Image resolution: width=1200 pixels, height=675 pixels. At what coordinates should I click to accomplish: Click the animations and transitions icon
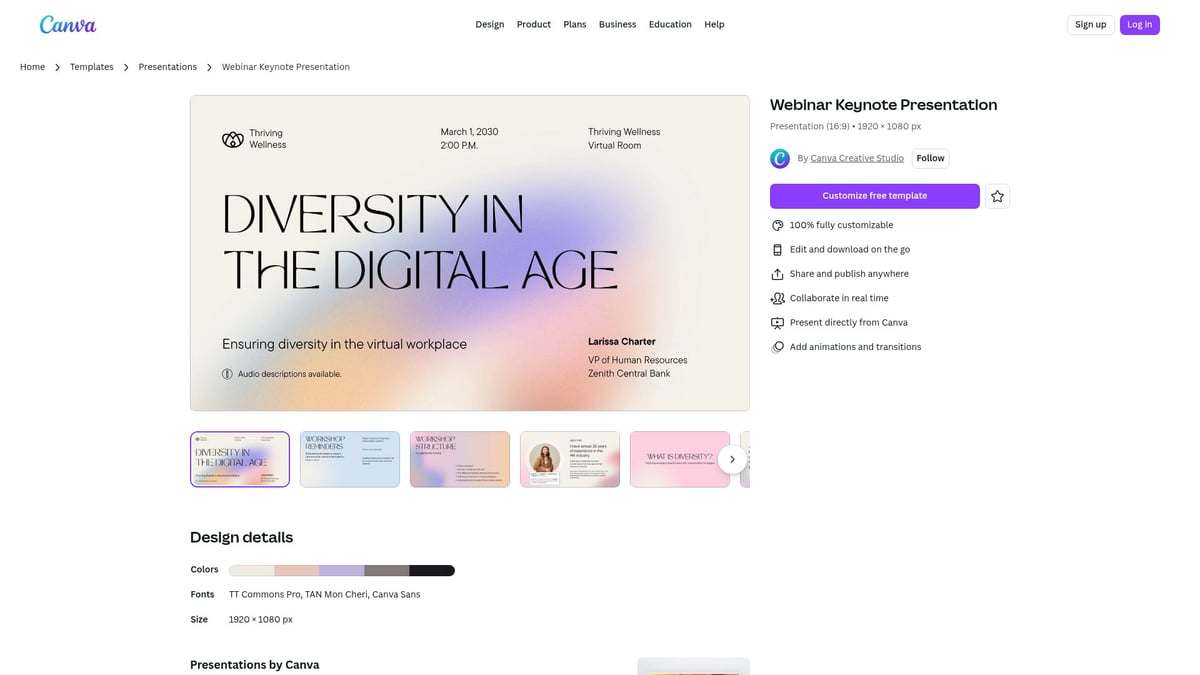tap(777, 346)
